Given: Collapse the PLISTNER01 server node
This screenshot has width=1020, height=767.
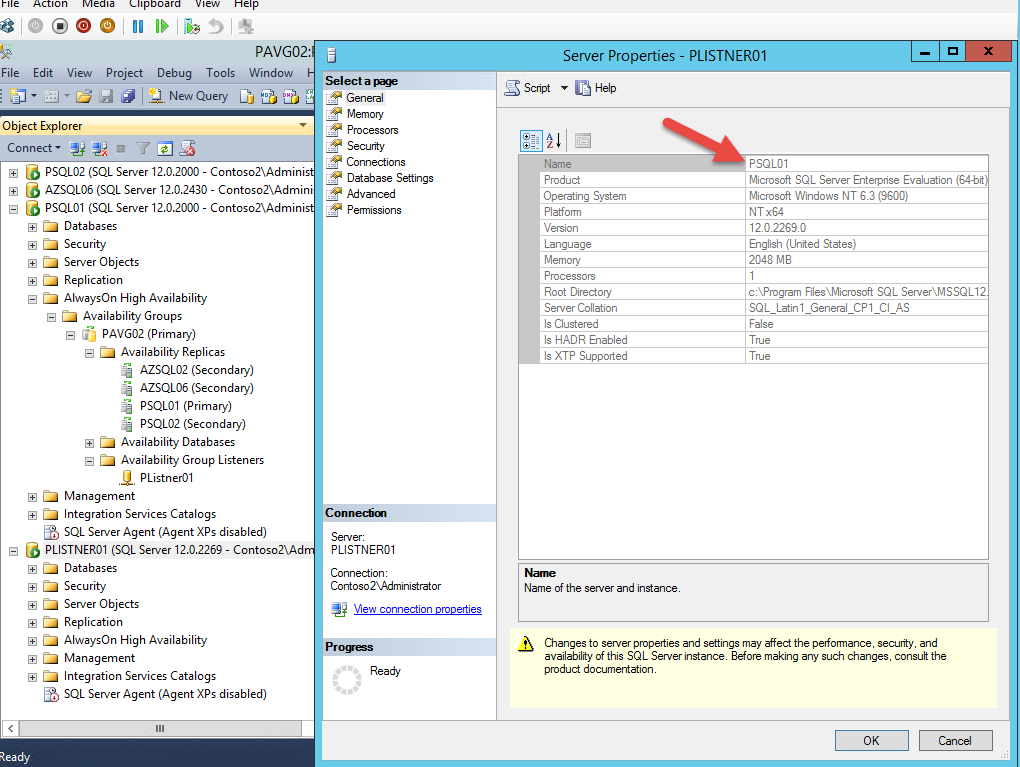Looking at the screenshot, I should tap(13, 551).
